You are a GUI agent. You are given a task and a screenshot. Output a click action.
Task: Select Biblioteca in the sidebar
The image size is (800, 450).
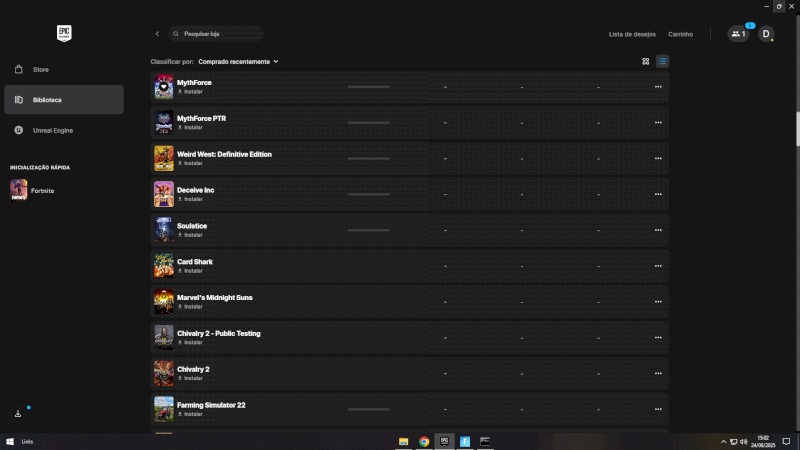tap(46, 100)
